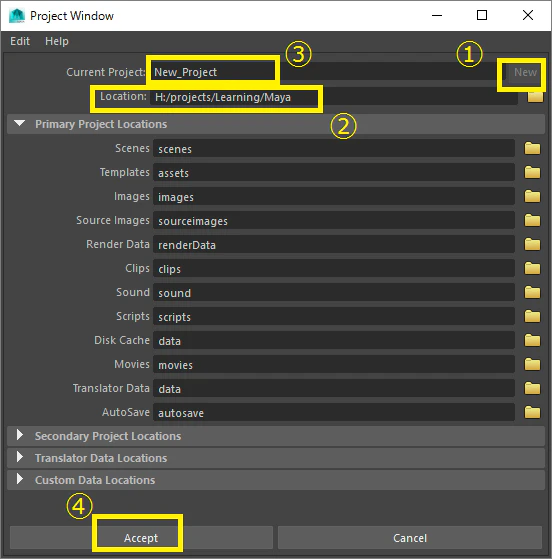Minimize the Project Window

[x=437, y=15]
